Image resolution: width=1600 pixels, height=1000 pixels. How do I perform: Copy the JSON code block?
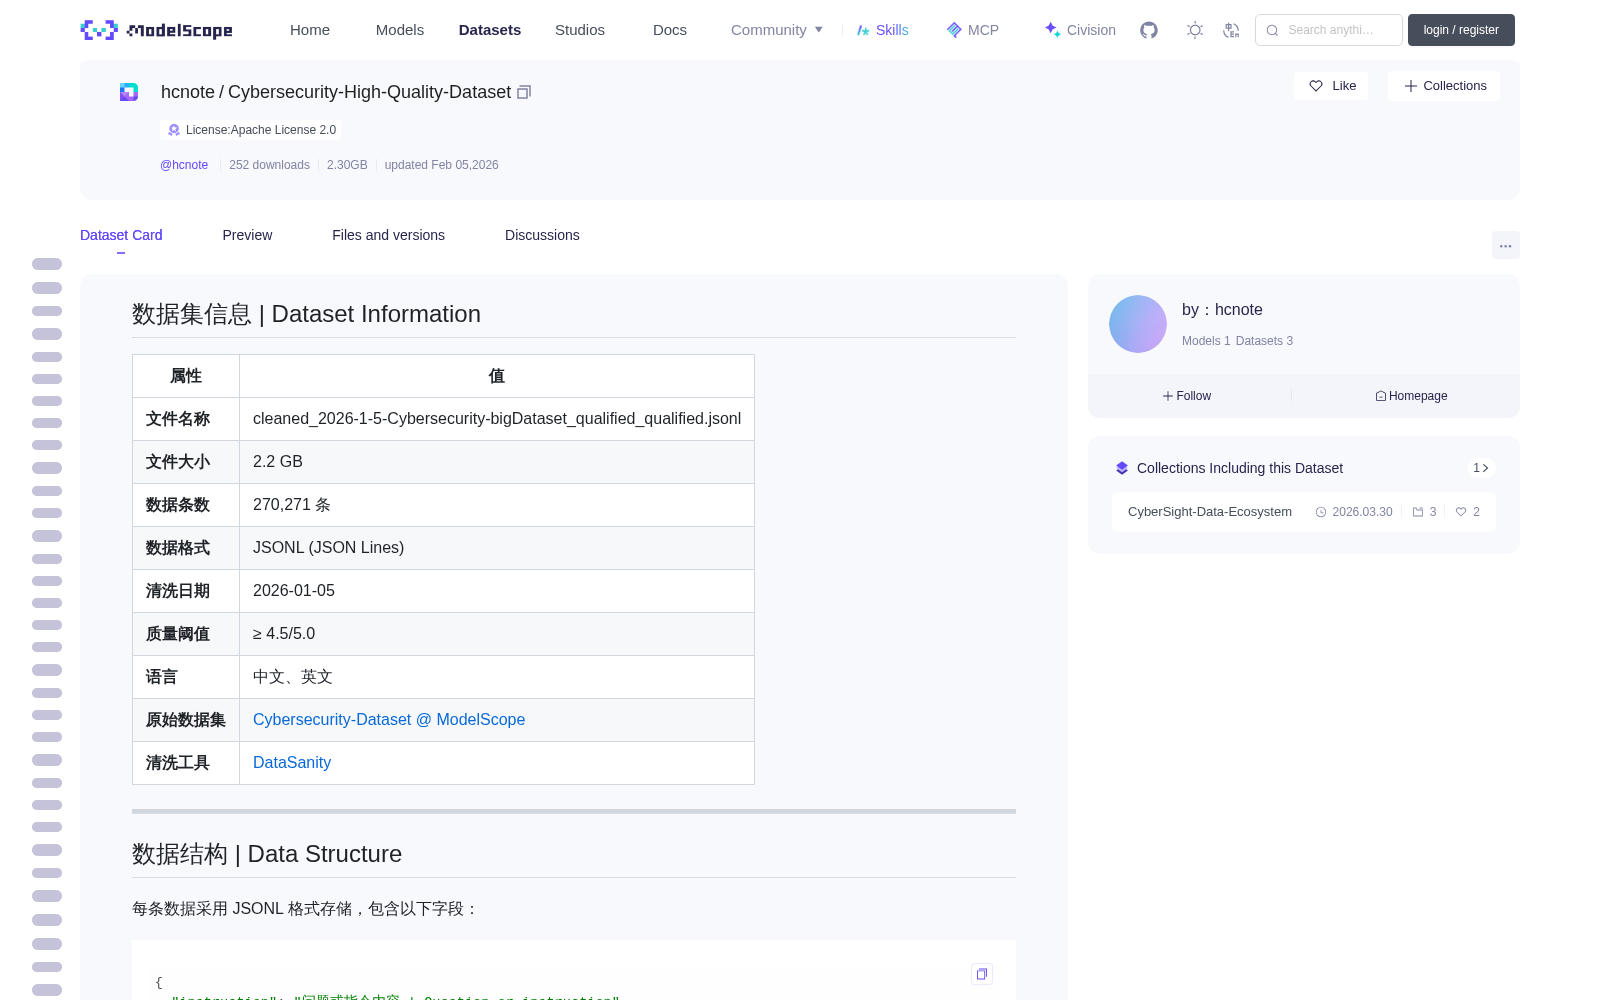981,974
